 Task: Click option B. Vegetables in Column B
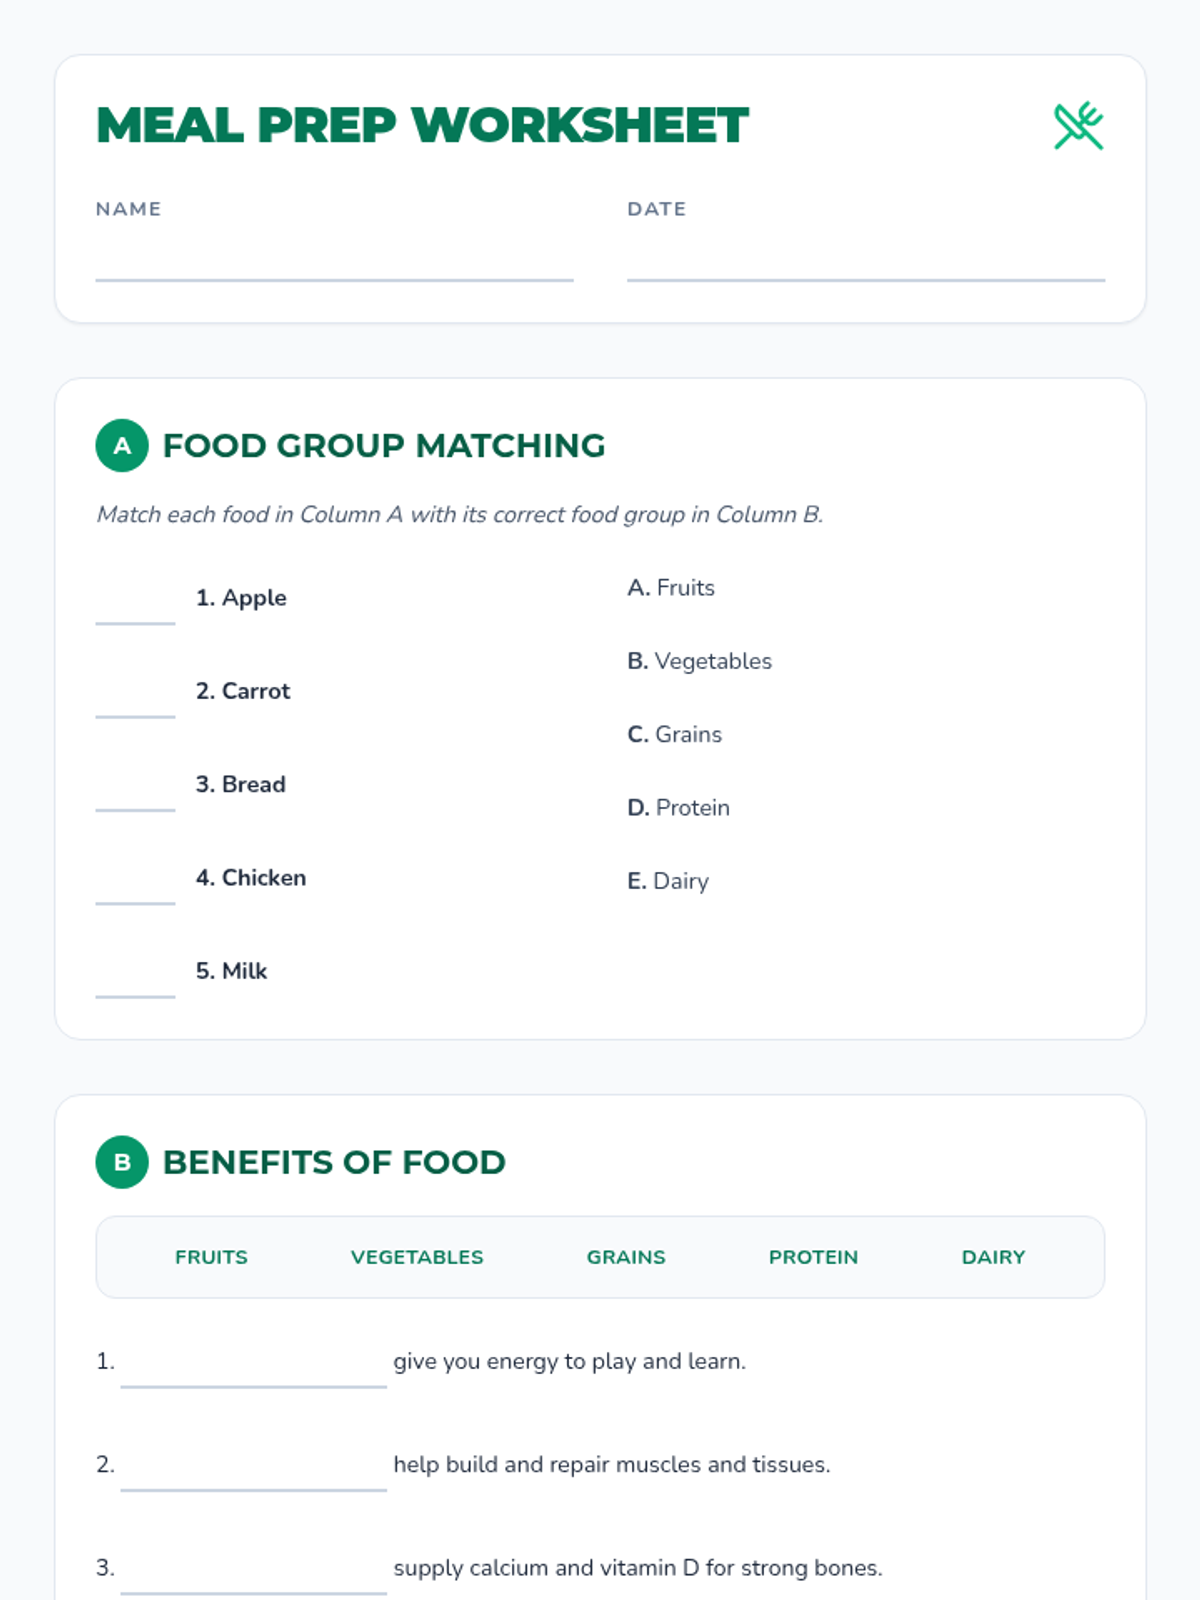(699, 661)
